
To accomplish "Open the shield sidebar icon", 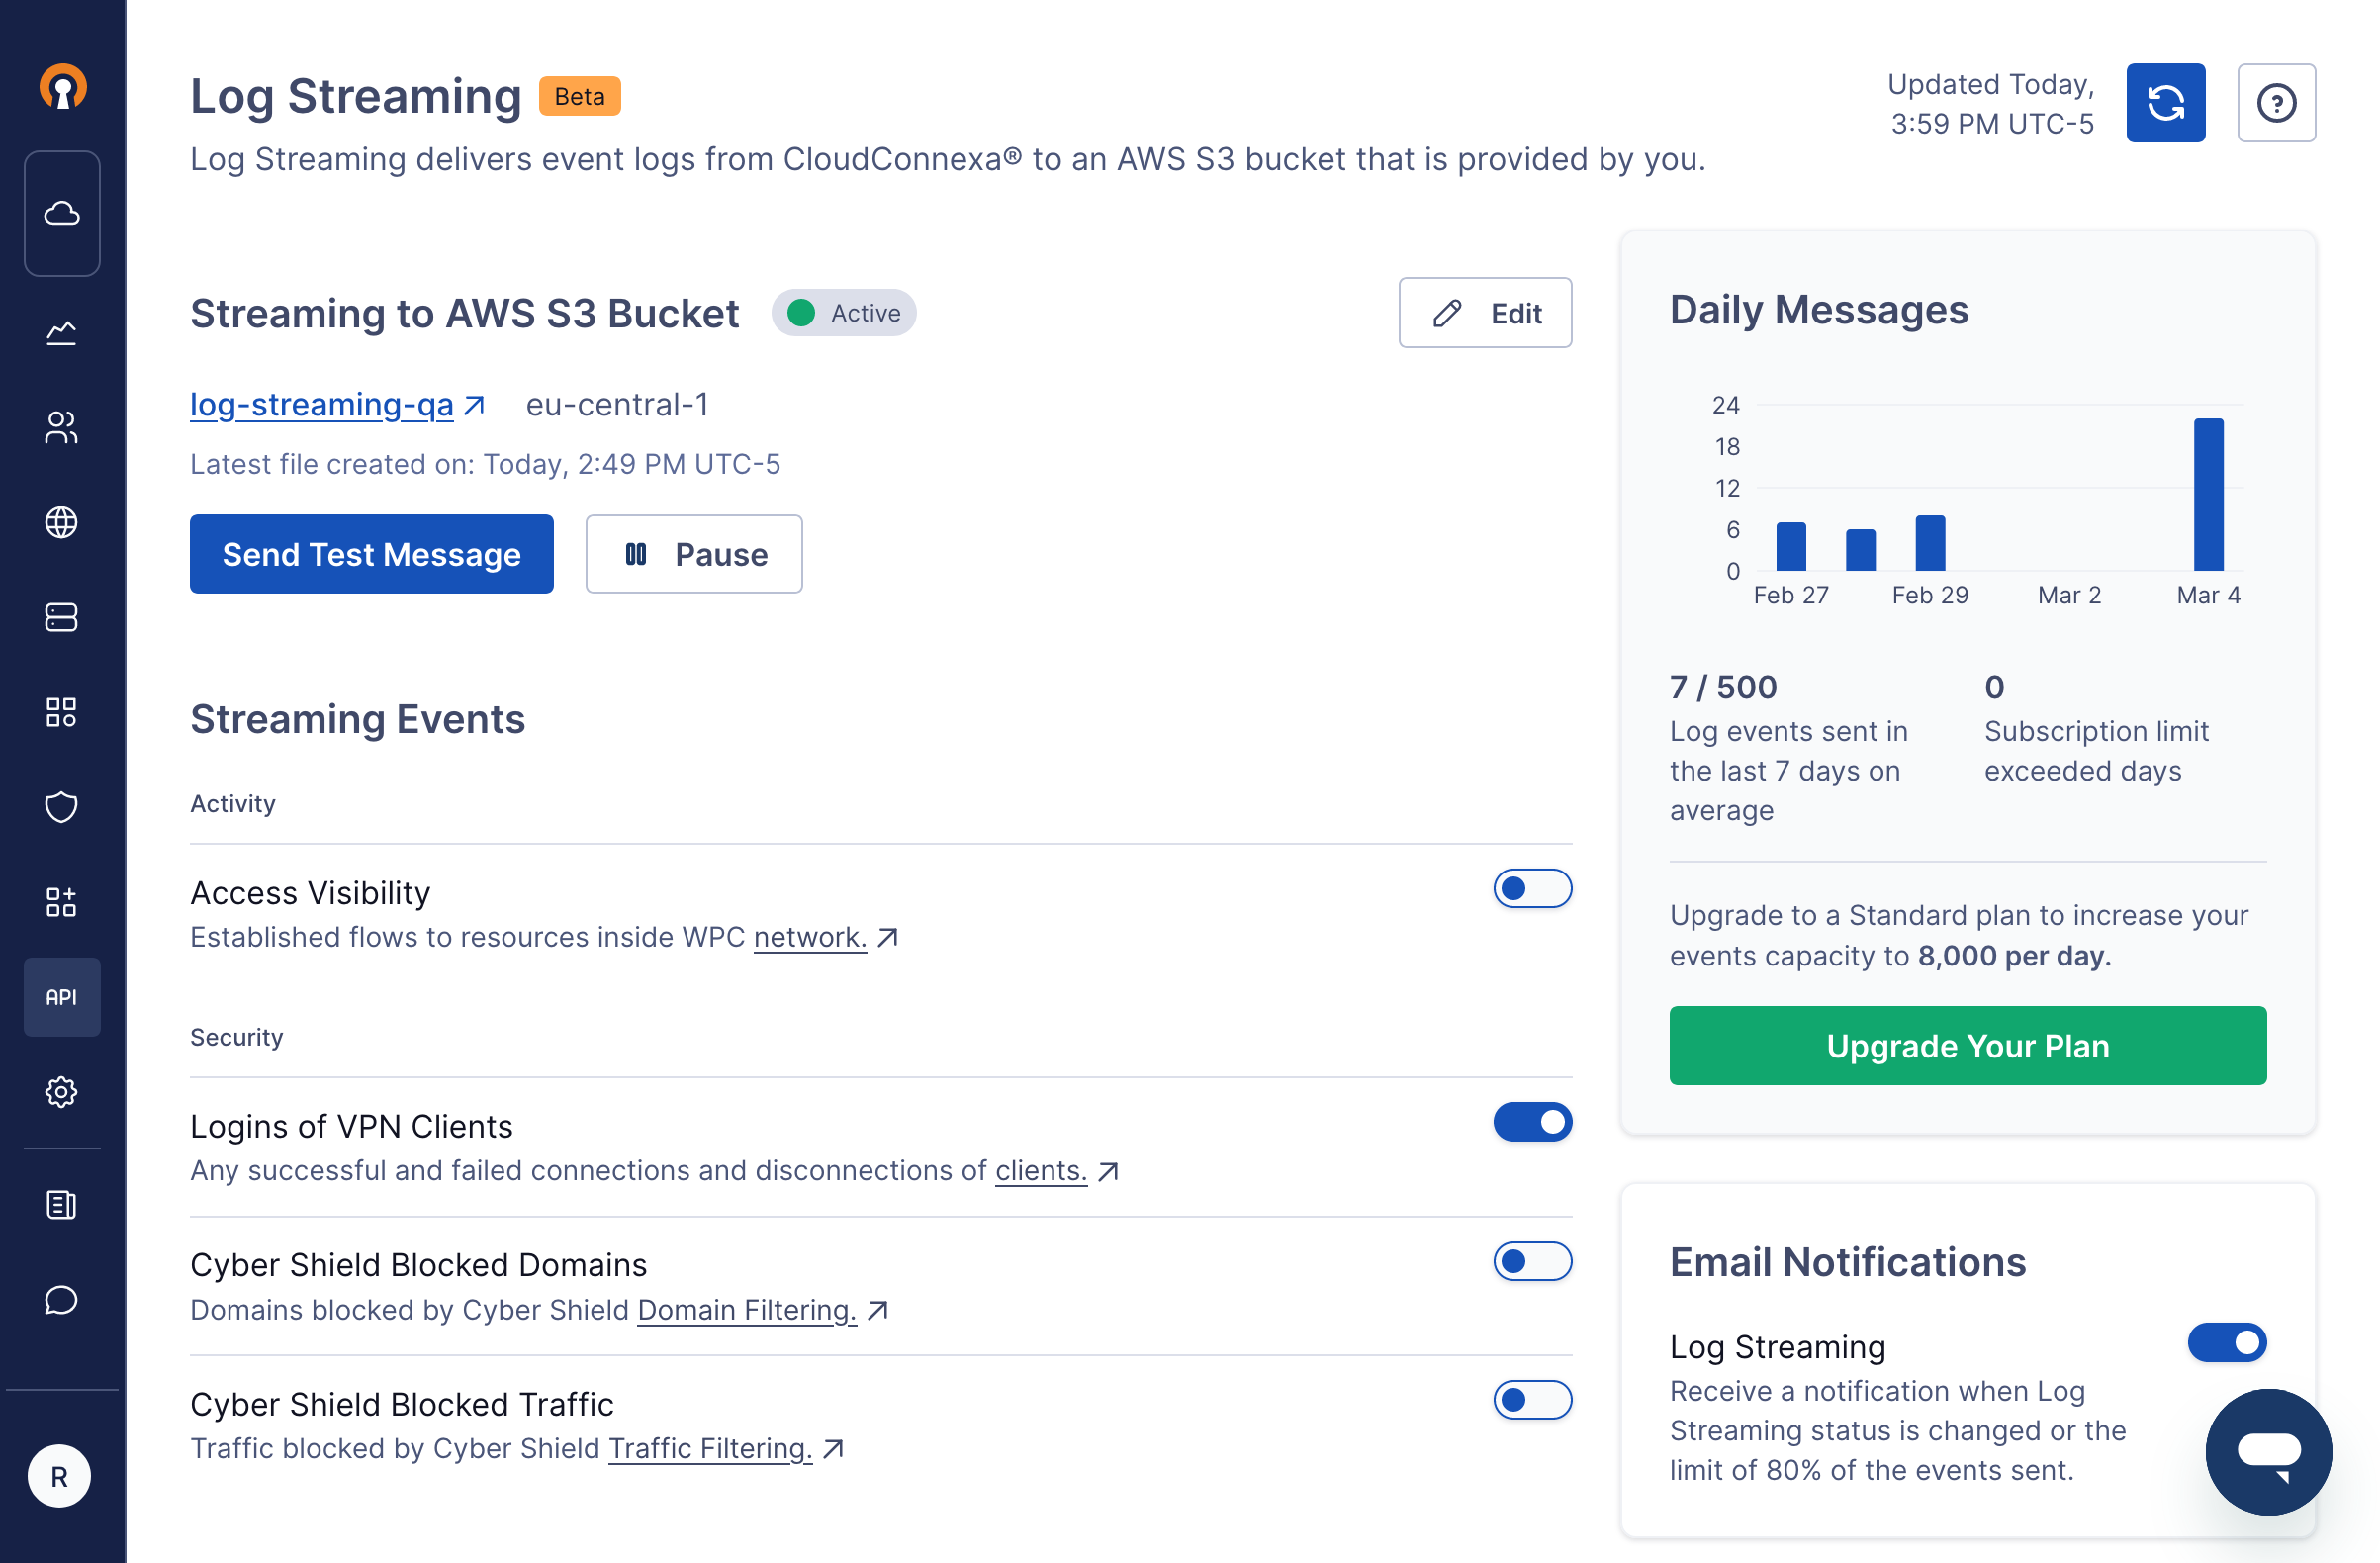I will (x=62, y=806).
